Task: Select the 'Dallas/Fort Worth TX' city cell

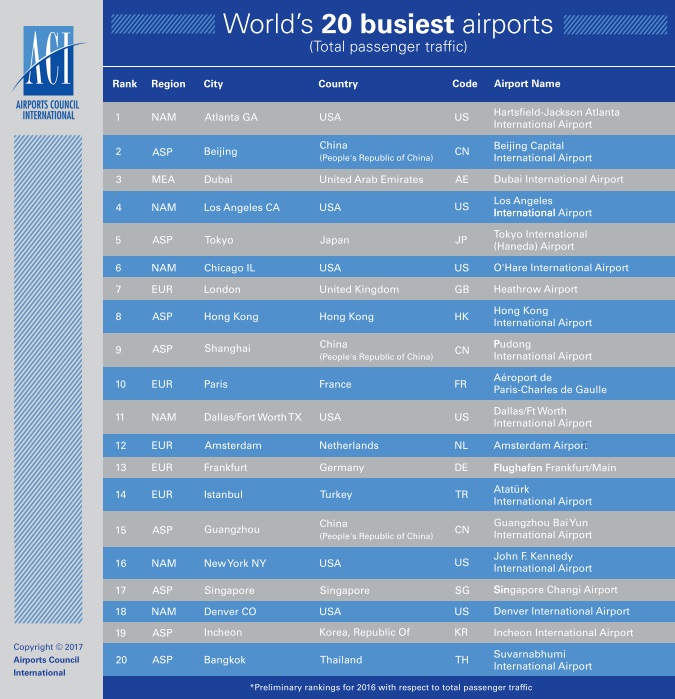Action: 253,417
